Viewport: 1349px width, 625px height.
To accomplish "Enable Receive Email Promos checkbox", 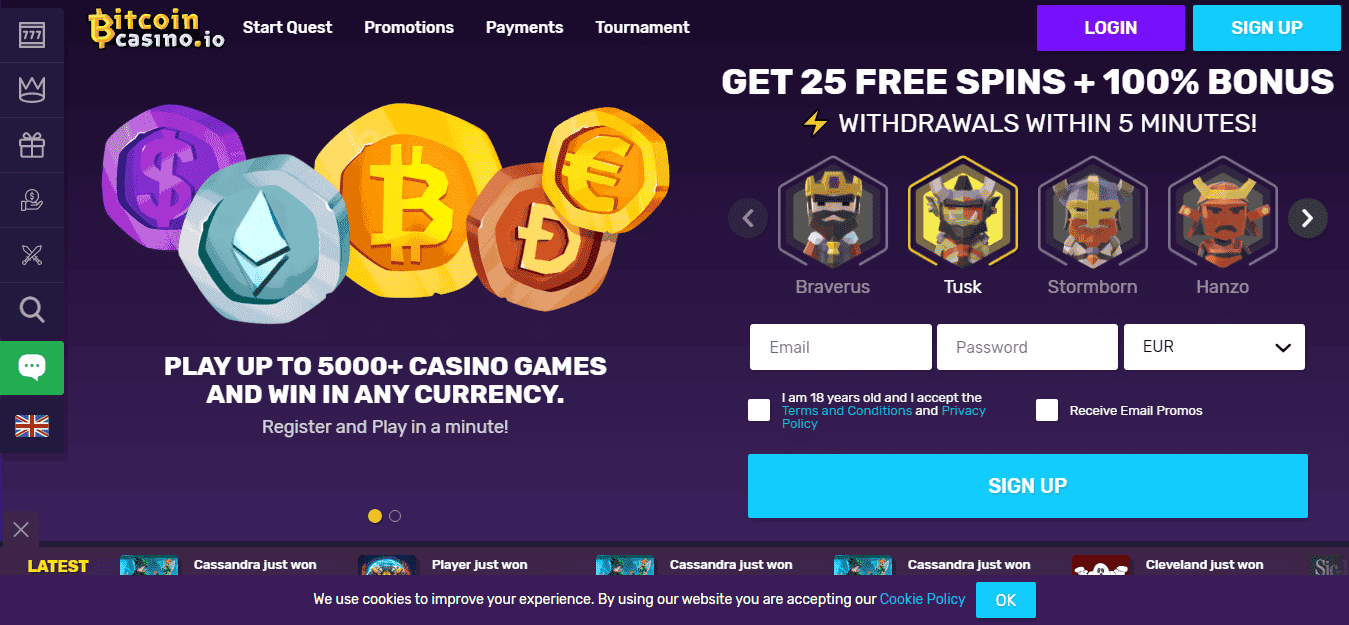I will coord(1047,410).
